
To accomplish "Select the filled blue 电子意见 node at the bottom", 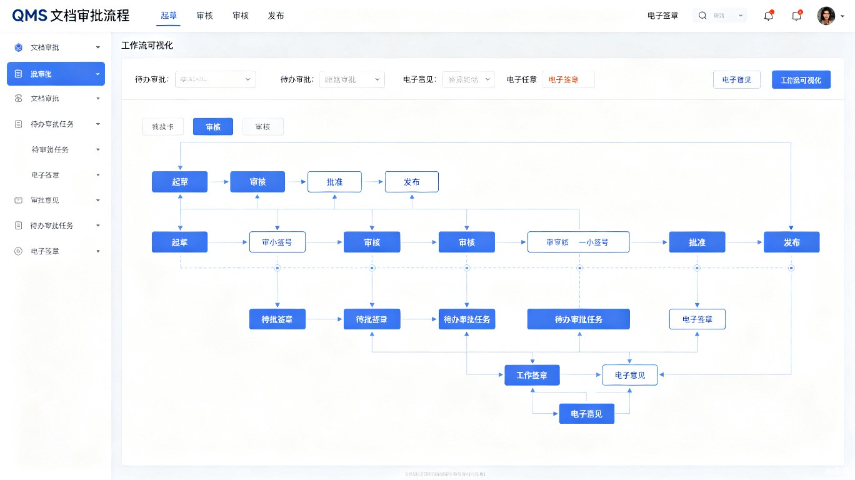I will click(587, 414).
